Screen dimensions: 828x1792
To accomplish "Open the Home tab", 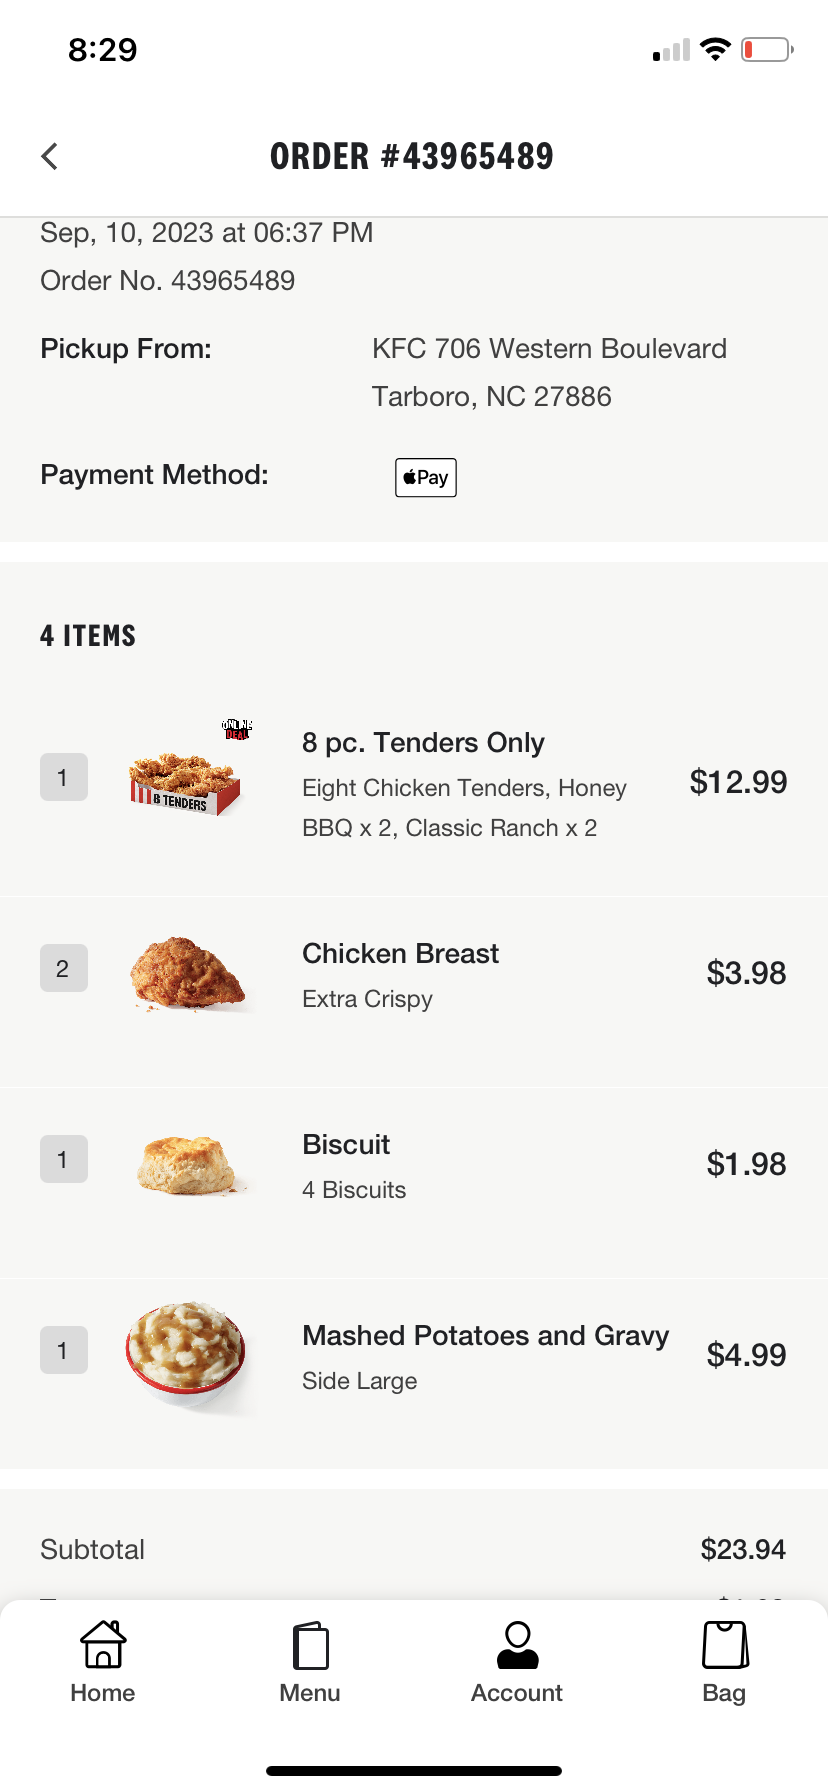I will (103, 1662).
